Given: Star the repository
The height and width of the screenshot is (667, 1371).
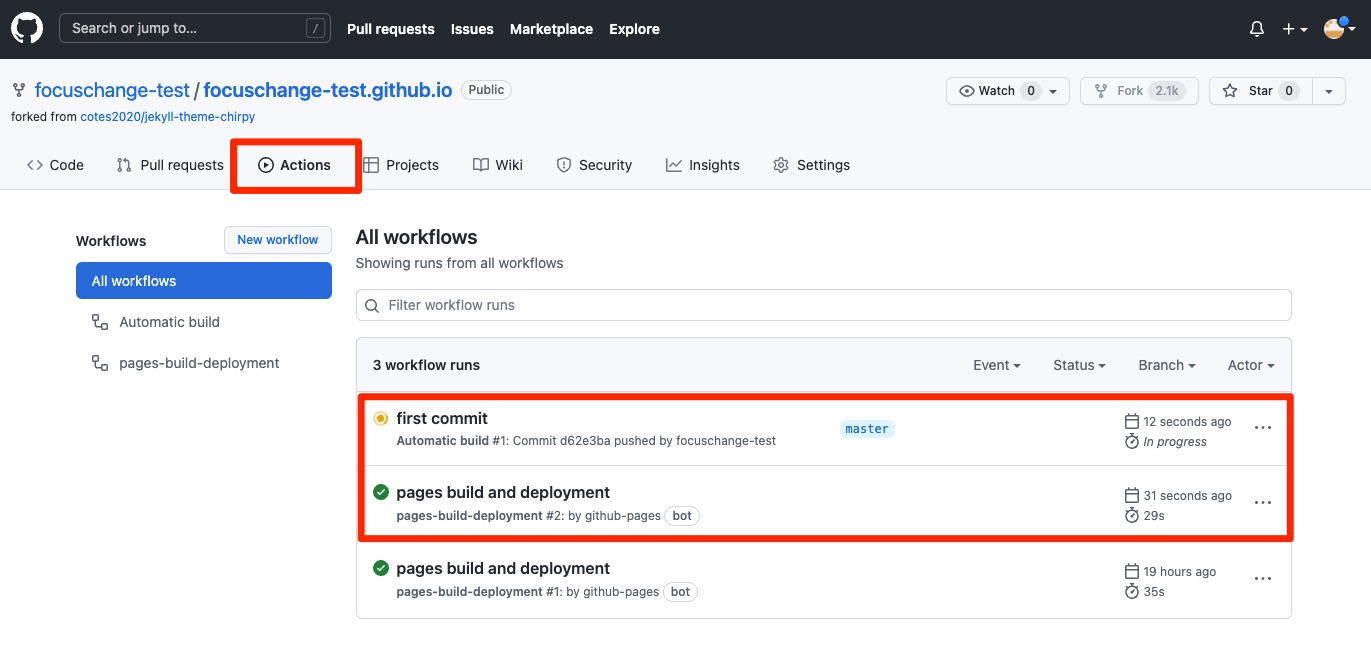Looking at the screenshot, I should coord(1260,91).
